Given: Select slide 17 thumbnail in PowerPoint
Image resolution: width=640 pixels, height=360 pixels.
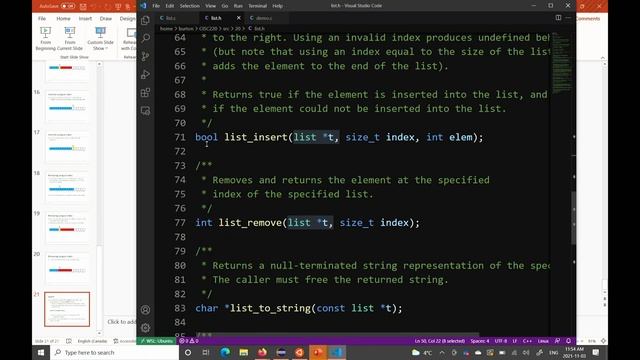Looking at the screenshot, I should tap(67, 147).
